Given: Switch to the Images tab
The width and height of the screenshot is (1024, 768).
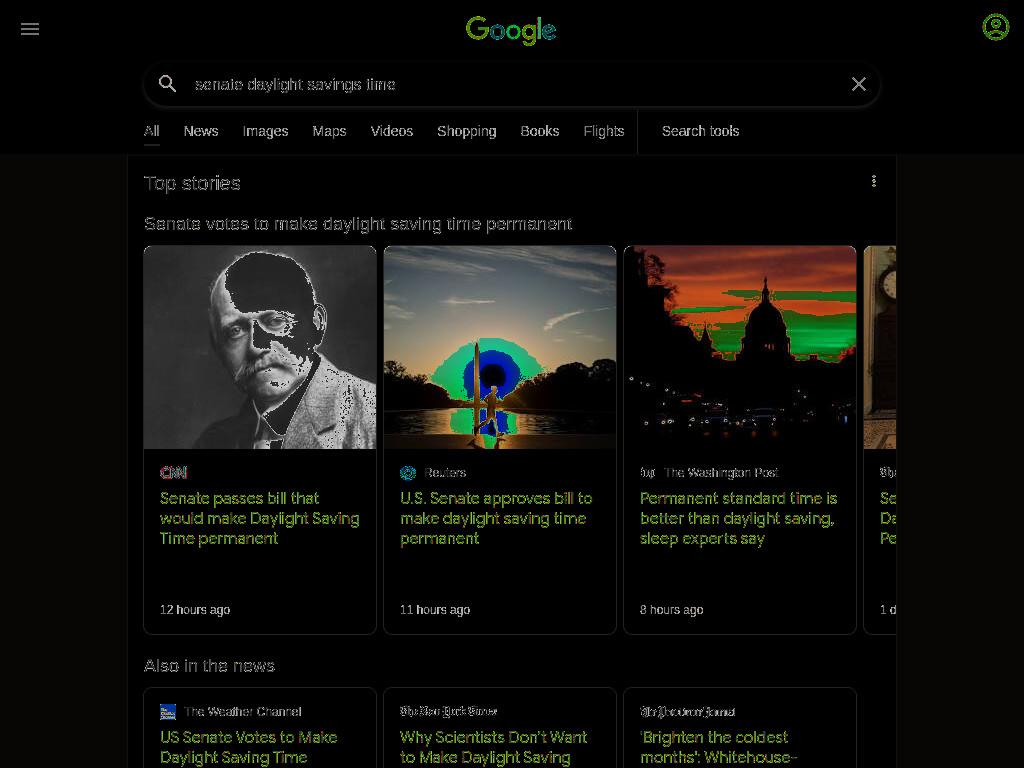Looking at the screenshot, I should coord(265,131).
